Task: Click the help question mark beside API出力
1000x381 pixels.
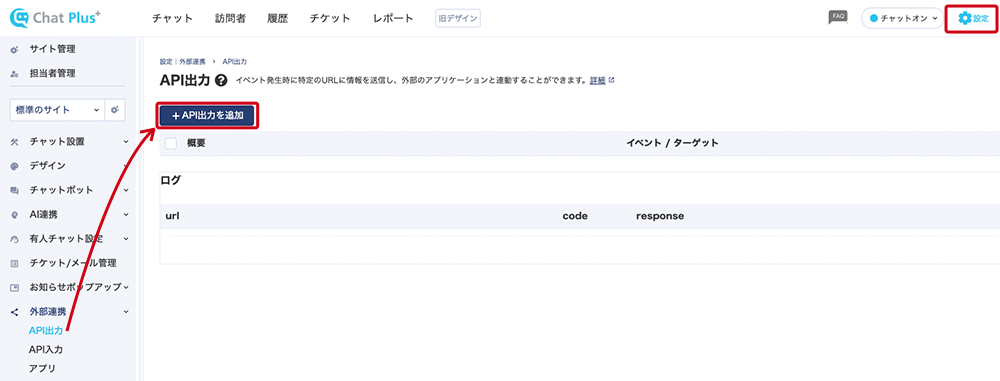Action: pyautogui.click(x=221, y=81)
